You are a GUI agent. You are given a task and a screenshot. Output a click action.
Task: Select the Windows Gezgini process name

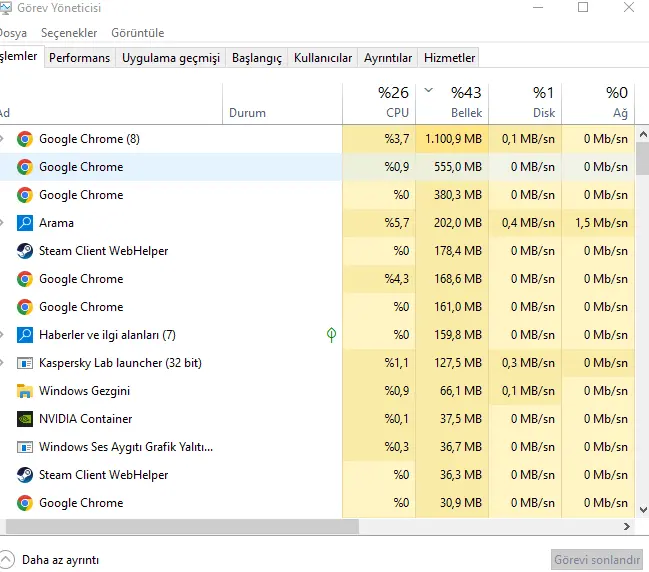click(84, 391)
